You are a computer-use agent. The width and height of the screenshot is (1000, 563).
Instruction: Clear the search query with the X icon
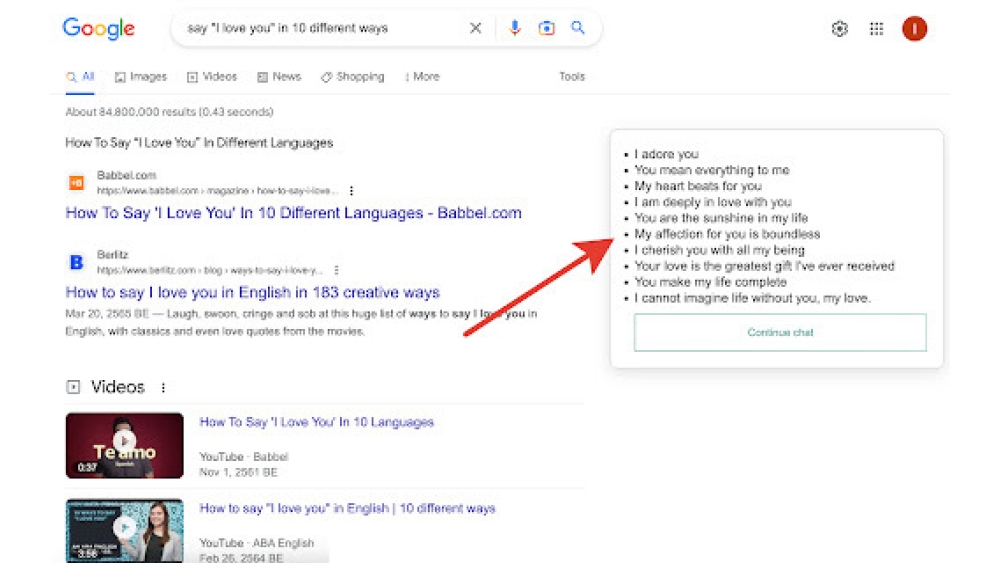475,28
